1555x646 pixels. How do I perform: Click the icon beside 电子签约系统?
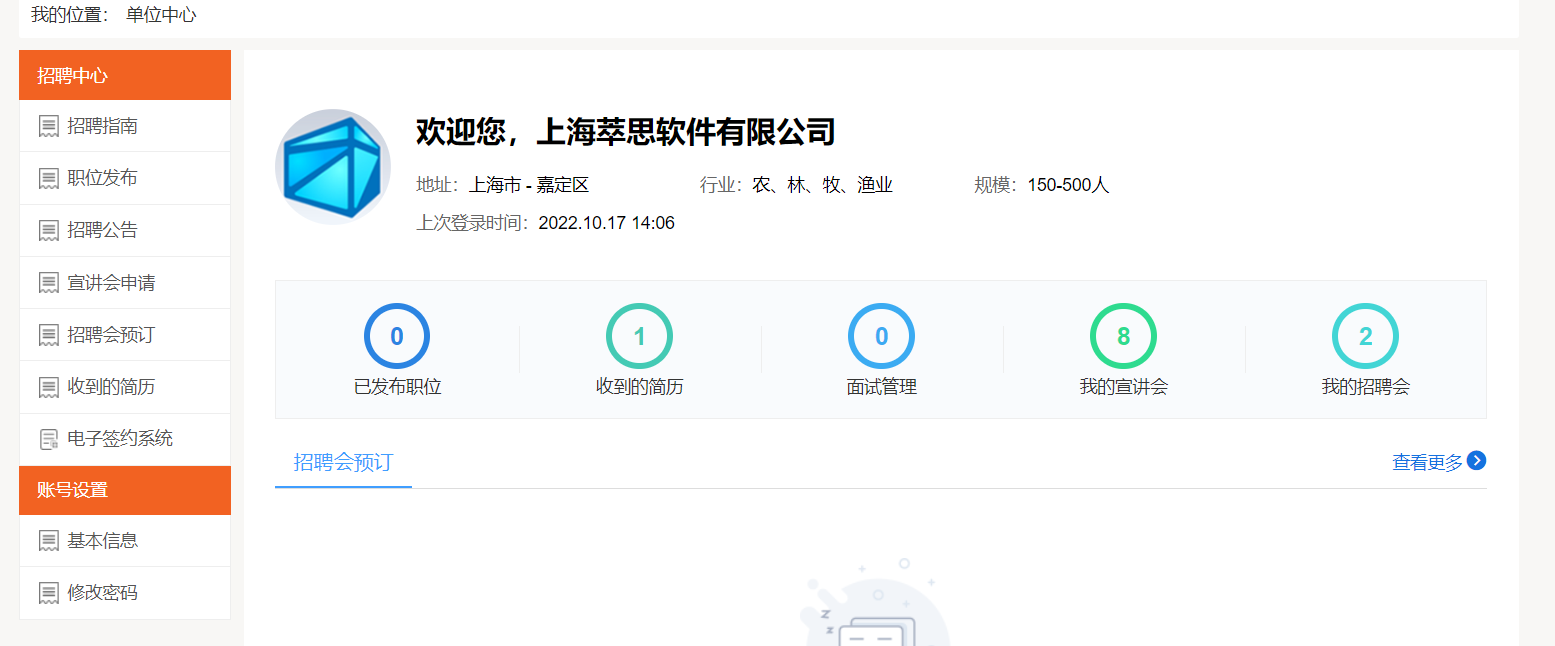pos(48,439)
